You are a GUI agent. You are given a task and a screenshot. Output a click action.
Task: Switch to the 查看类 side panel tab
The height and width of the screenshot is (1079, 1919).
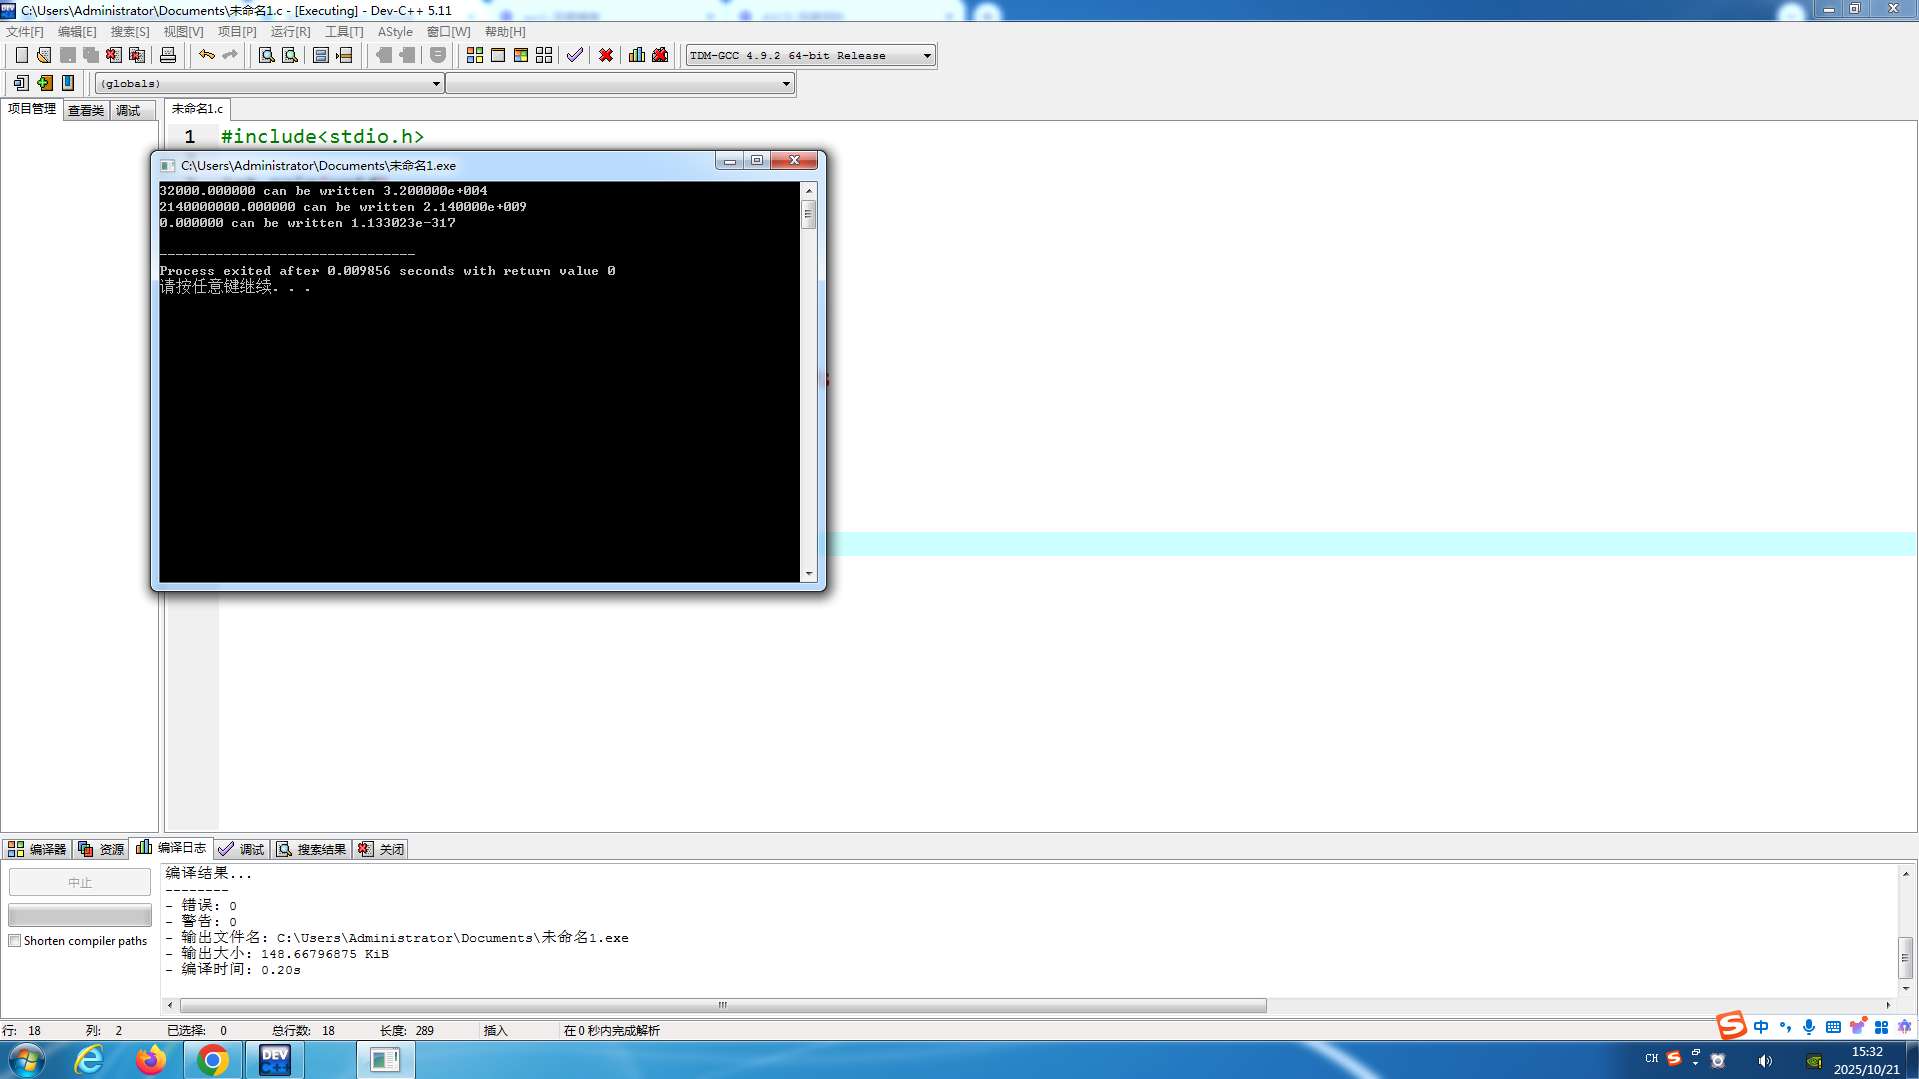click(86, 110)
